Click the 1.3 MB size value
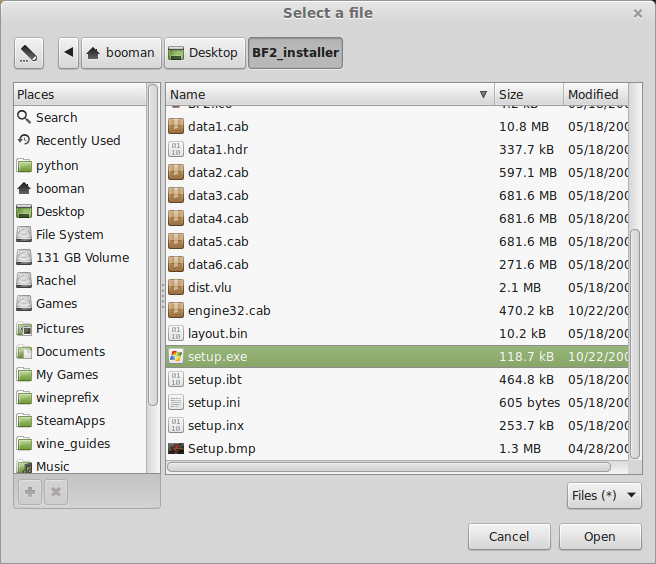656x564 pixels. click(x=520, y=449)
